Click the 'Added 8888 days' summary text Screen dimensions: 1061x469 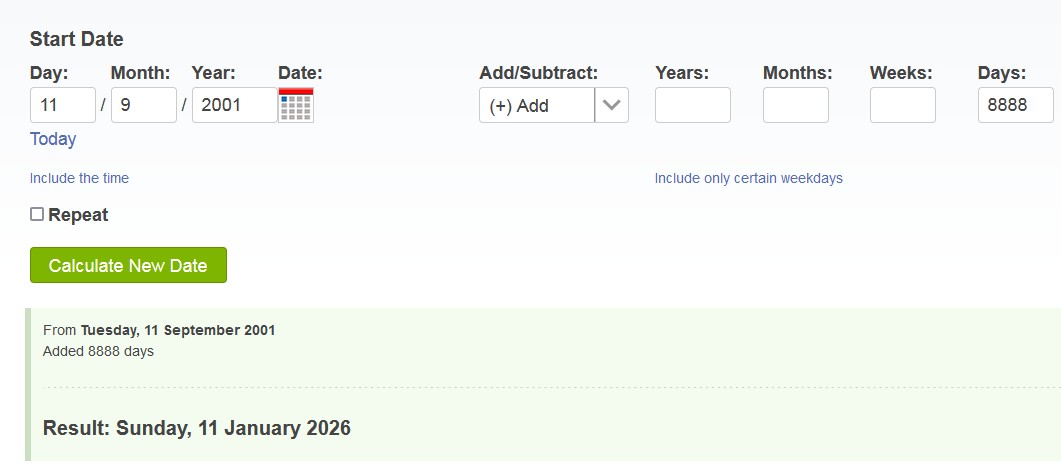tap(98, 351)
